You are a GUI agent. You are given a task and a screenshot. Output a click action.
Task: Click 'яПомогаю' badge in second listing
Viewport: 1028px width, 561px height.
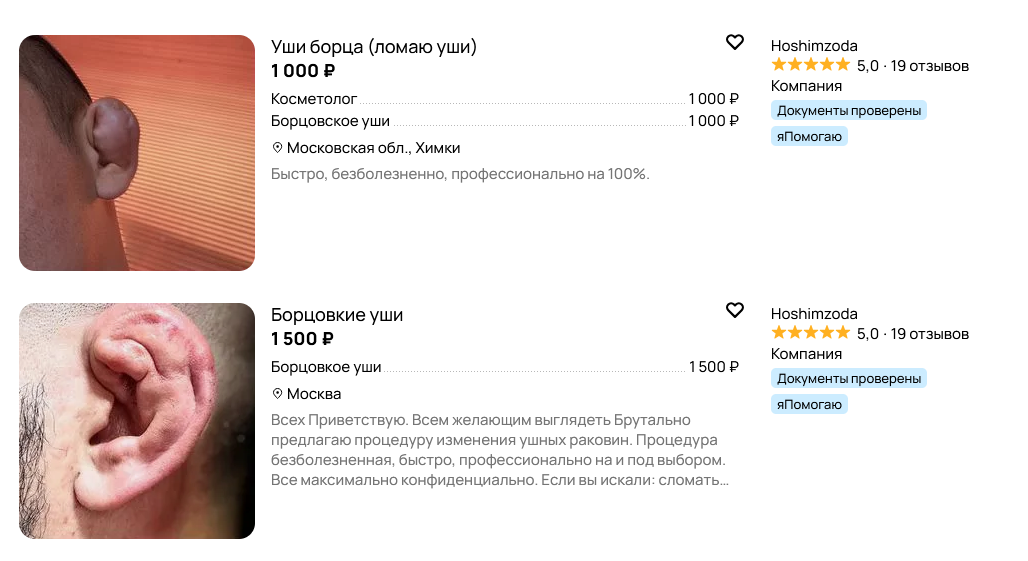809,404
